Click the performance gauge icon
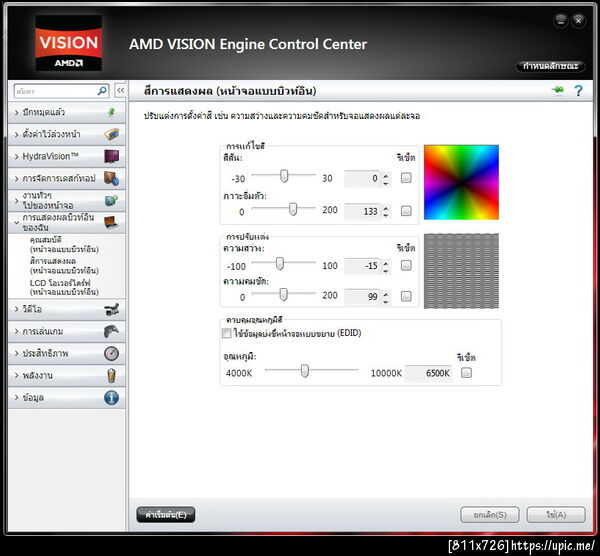 pos(111,353)
